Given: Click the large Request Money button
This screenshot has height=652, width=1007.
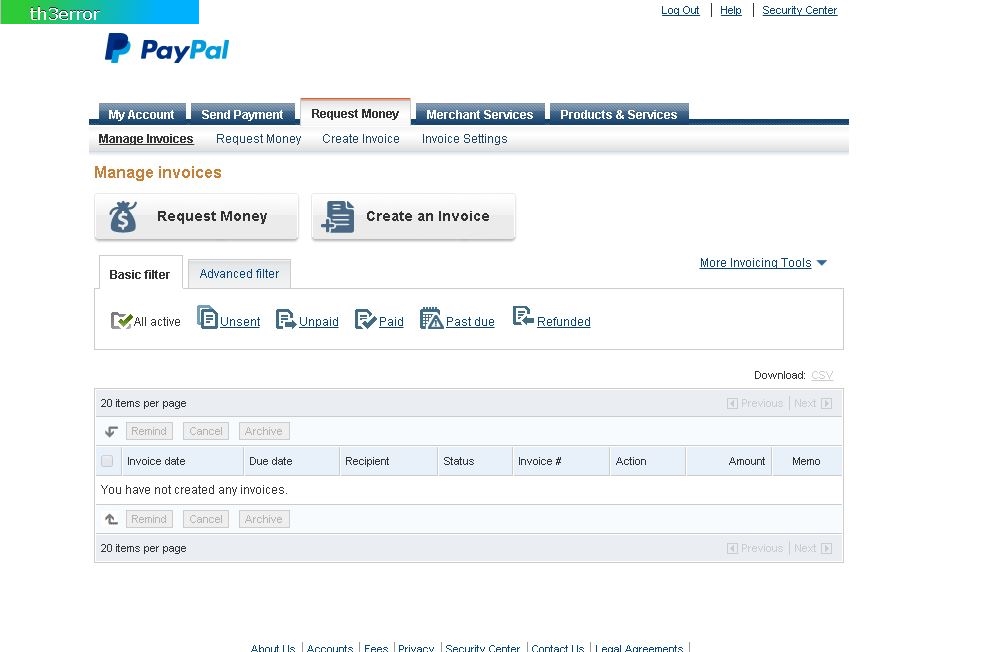Looking at the screenshot, I should pyautogui.click(x=197, y=216).
